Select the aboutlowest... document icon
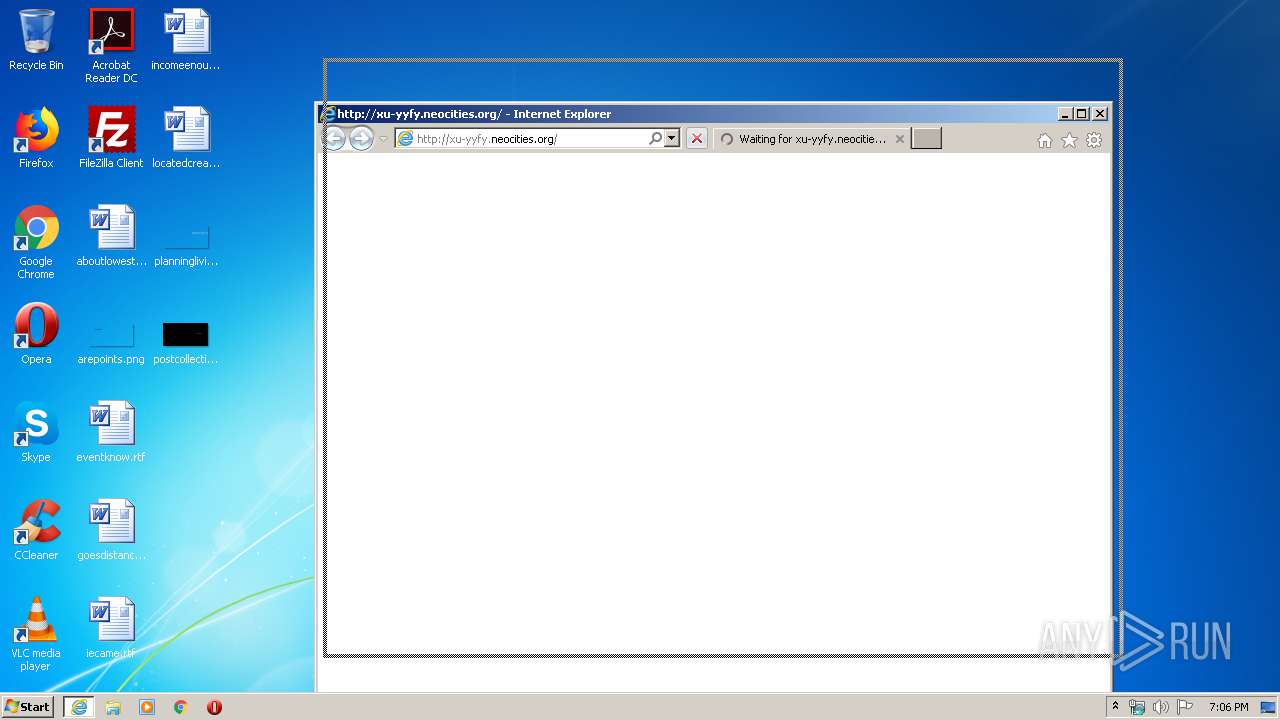The image size is (1280, 720). tap(111, 236)
